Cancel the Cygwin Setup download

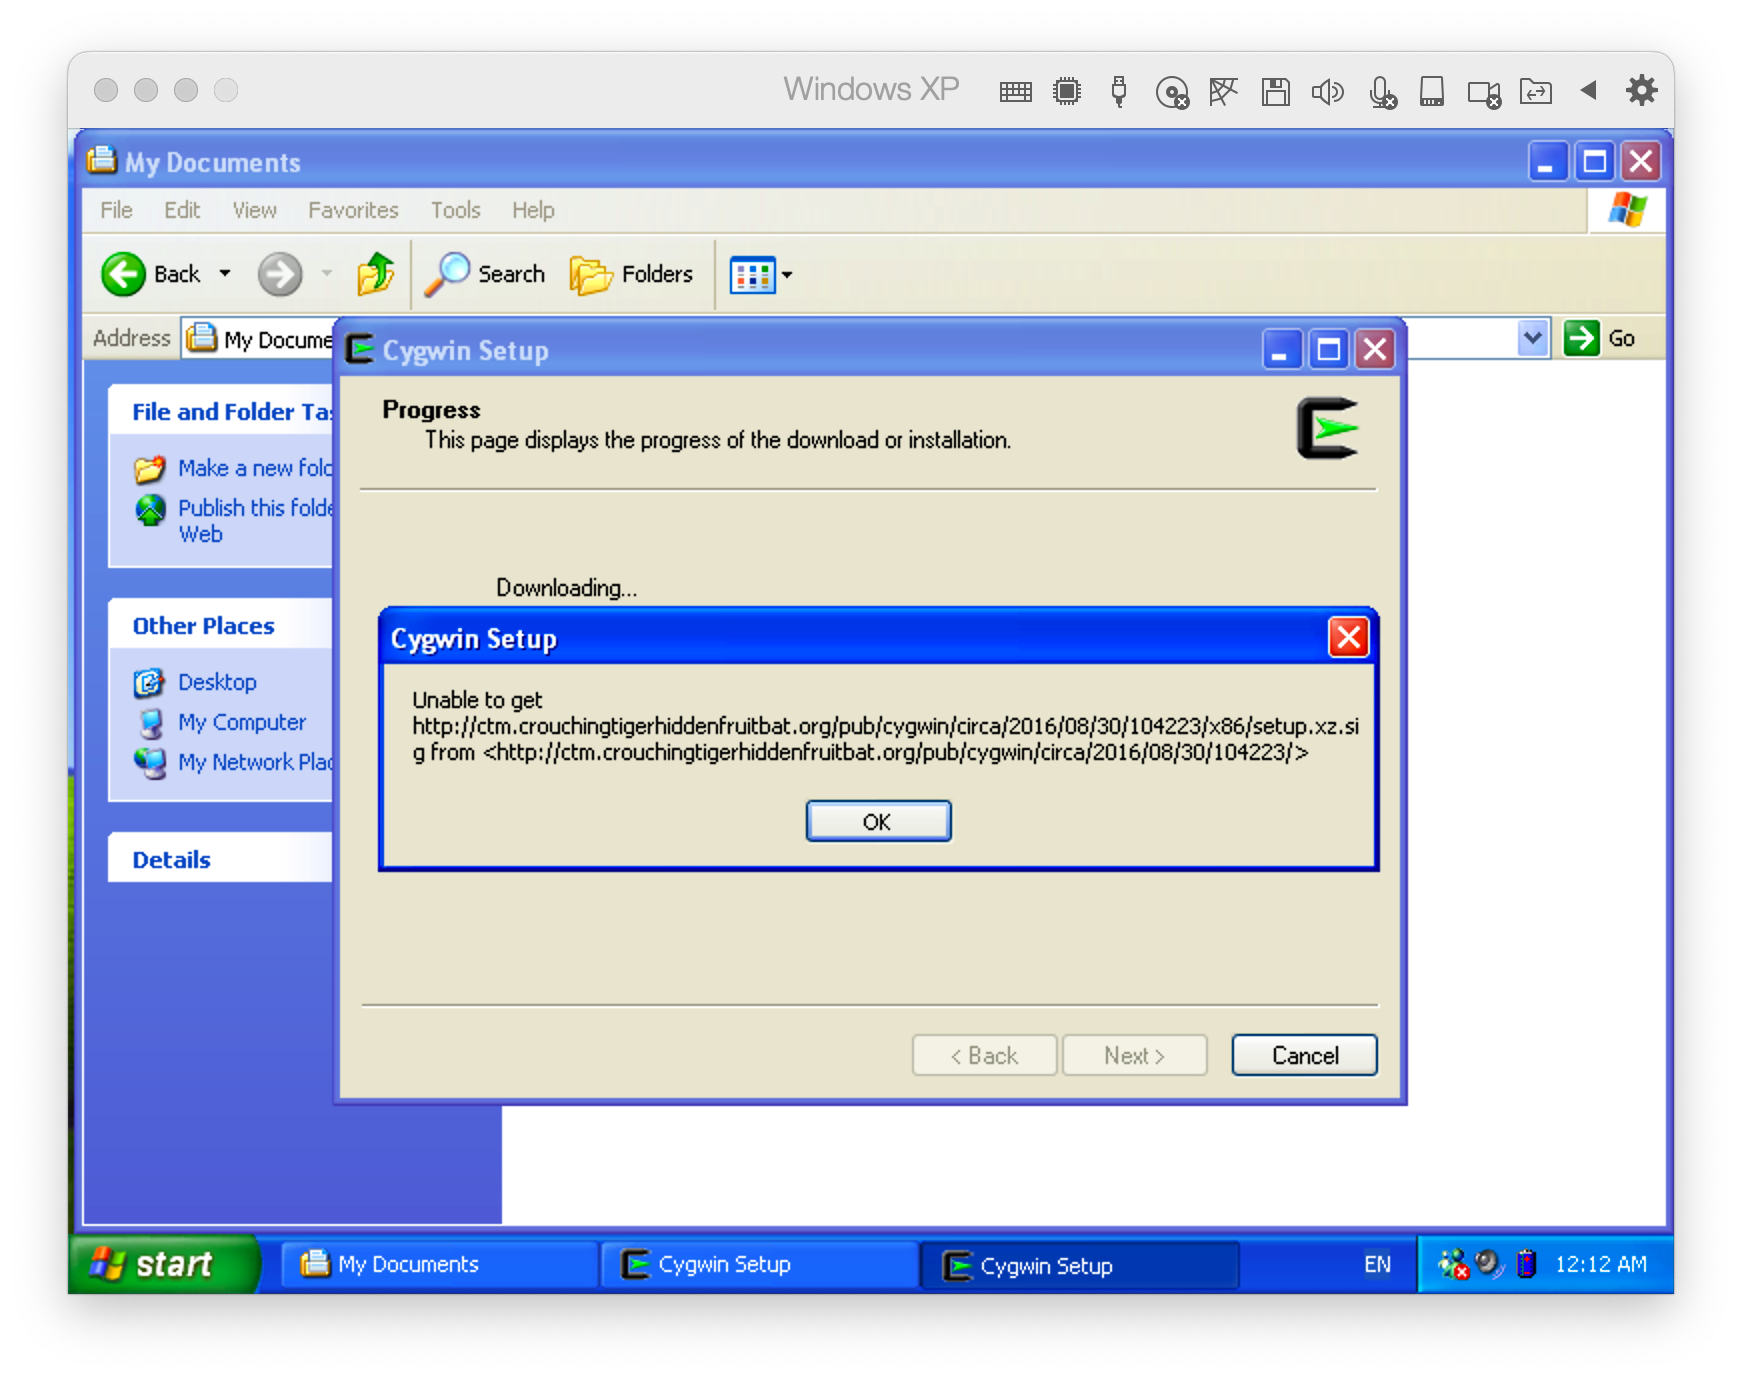tap(1303, 1055)
